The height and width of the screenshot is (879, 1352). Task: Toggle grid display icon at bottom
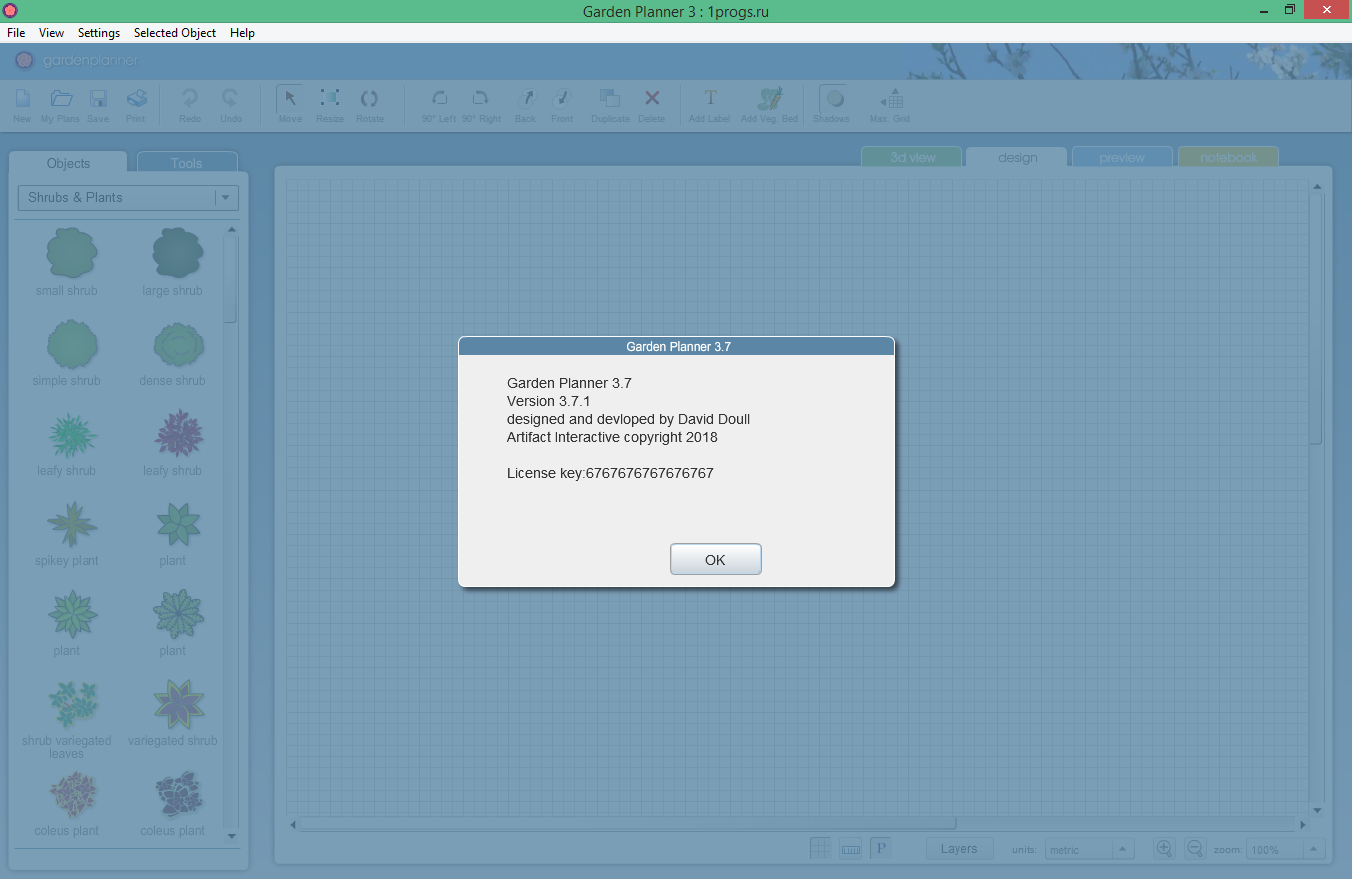pyautogui.click(x=820, y=848)
